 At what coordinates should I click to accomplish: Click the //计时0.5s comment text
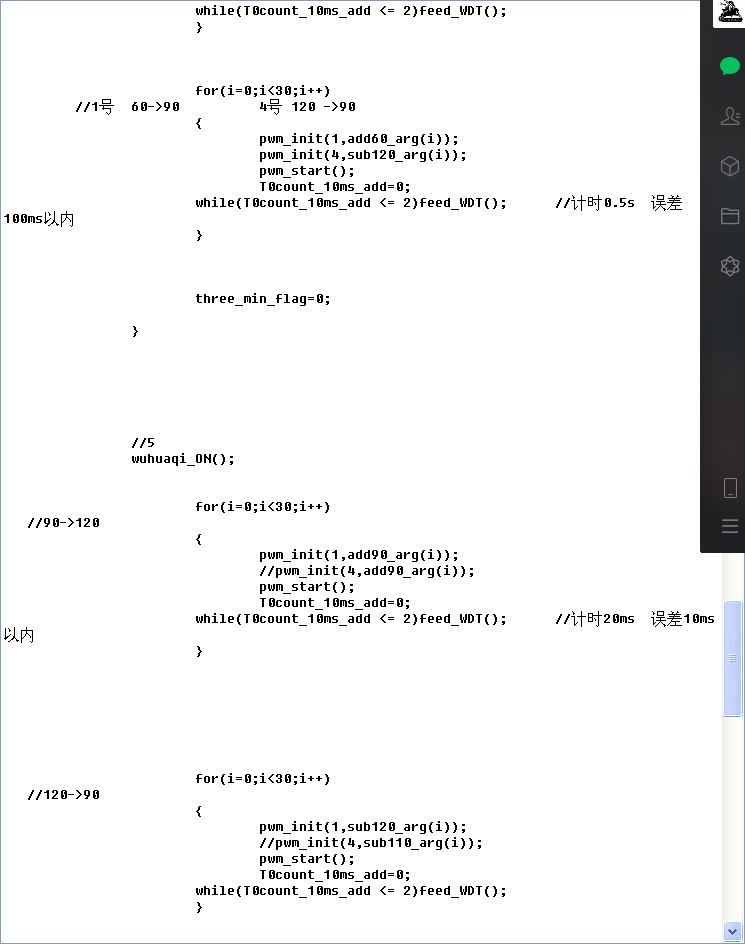tap(594, 203)
